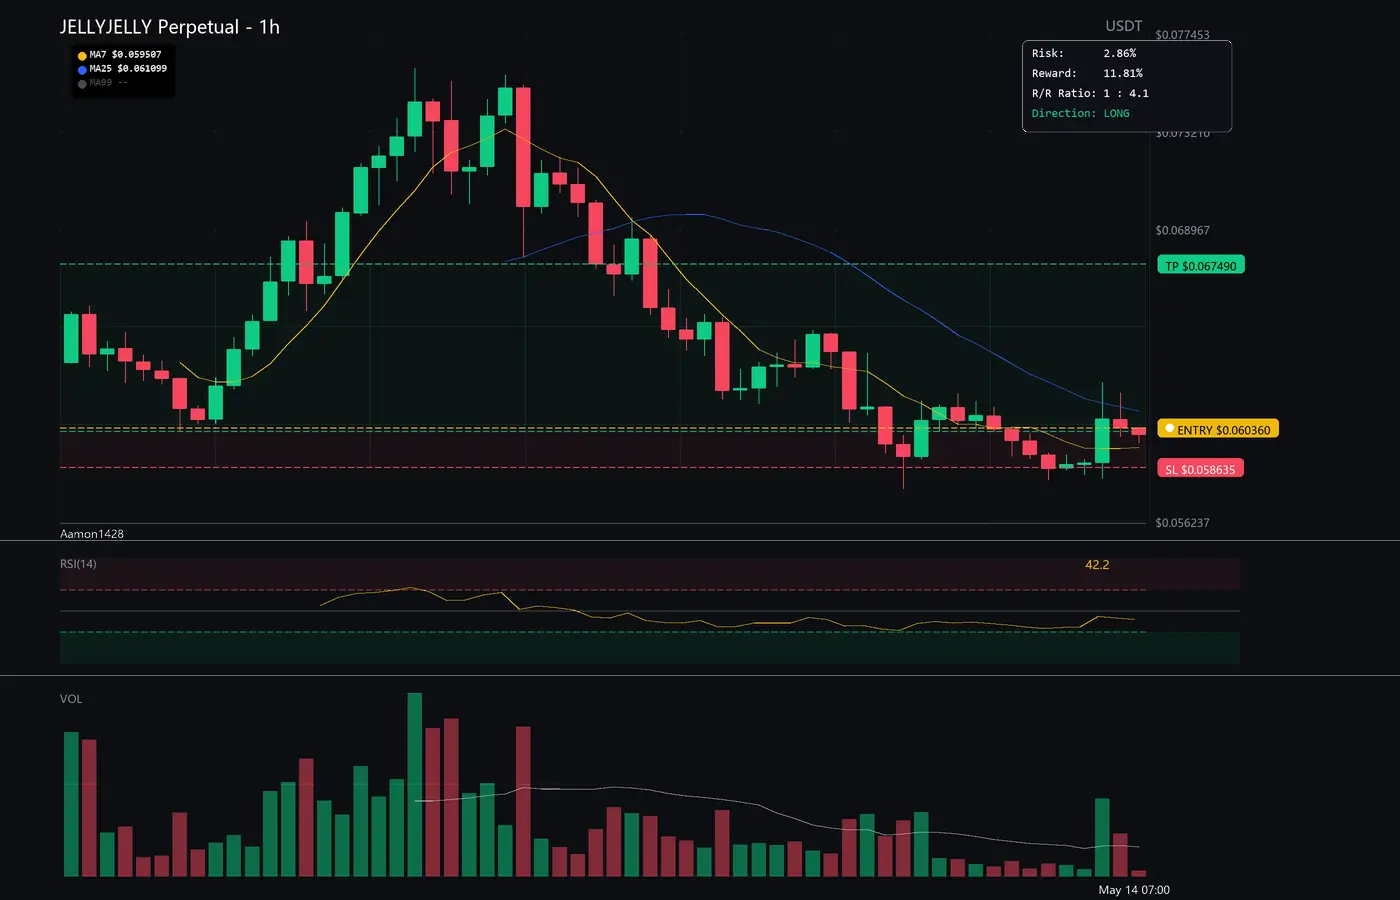Image resolution: width=1400 pixels, height=900 pixels.
Task: Click the "MA25 $0.061099" legend value
Action: (128, 69)
